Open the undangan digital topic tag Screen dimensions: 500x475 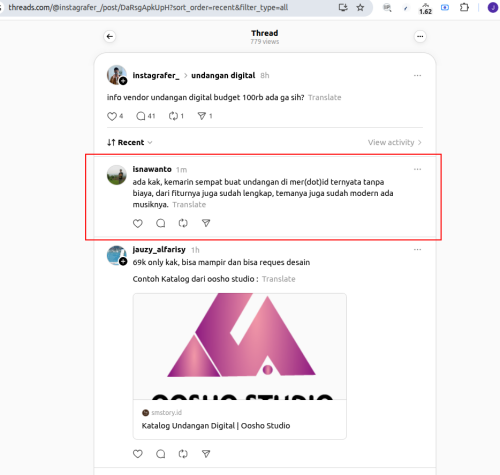[223, 76]
